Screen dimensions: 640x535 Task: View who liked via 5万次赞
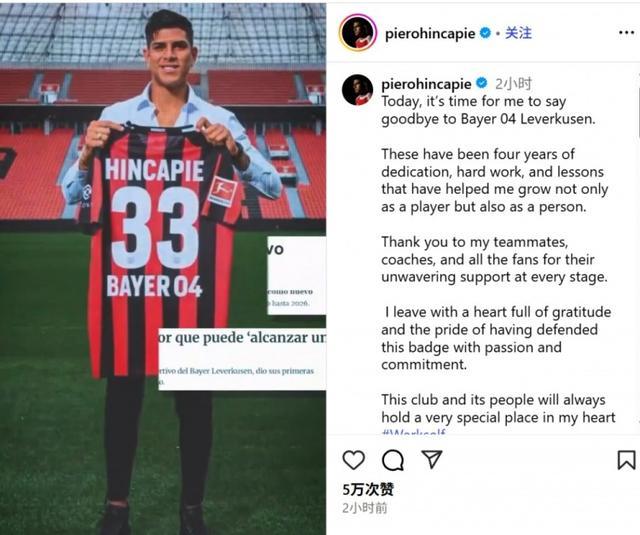[368, 489]
